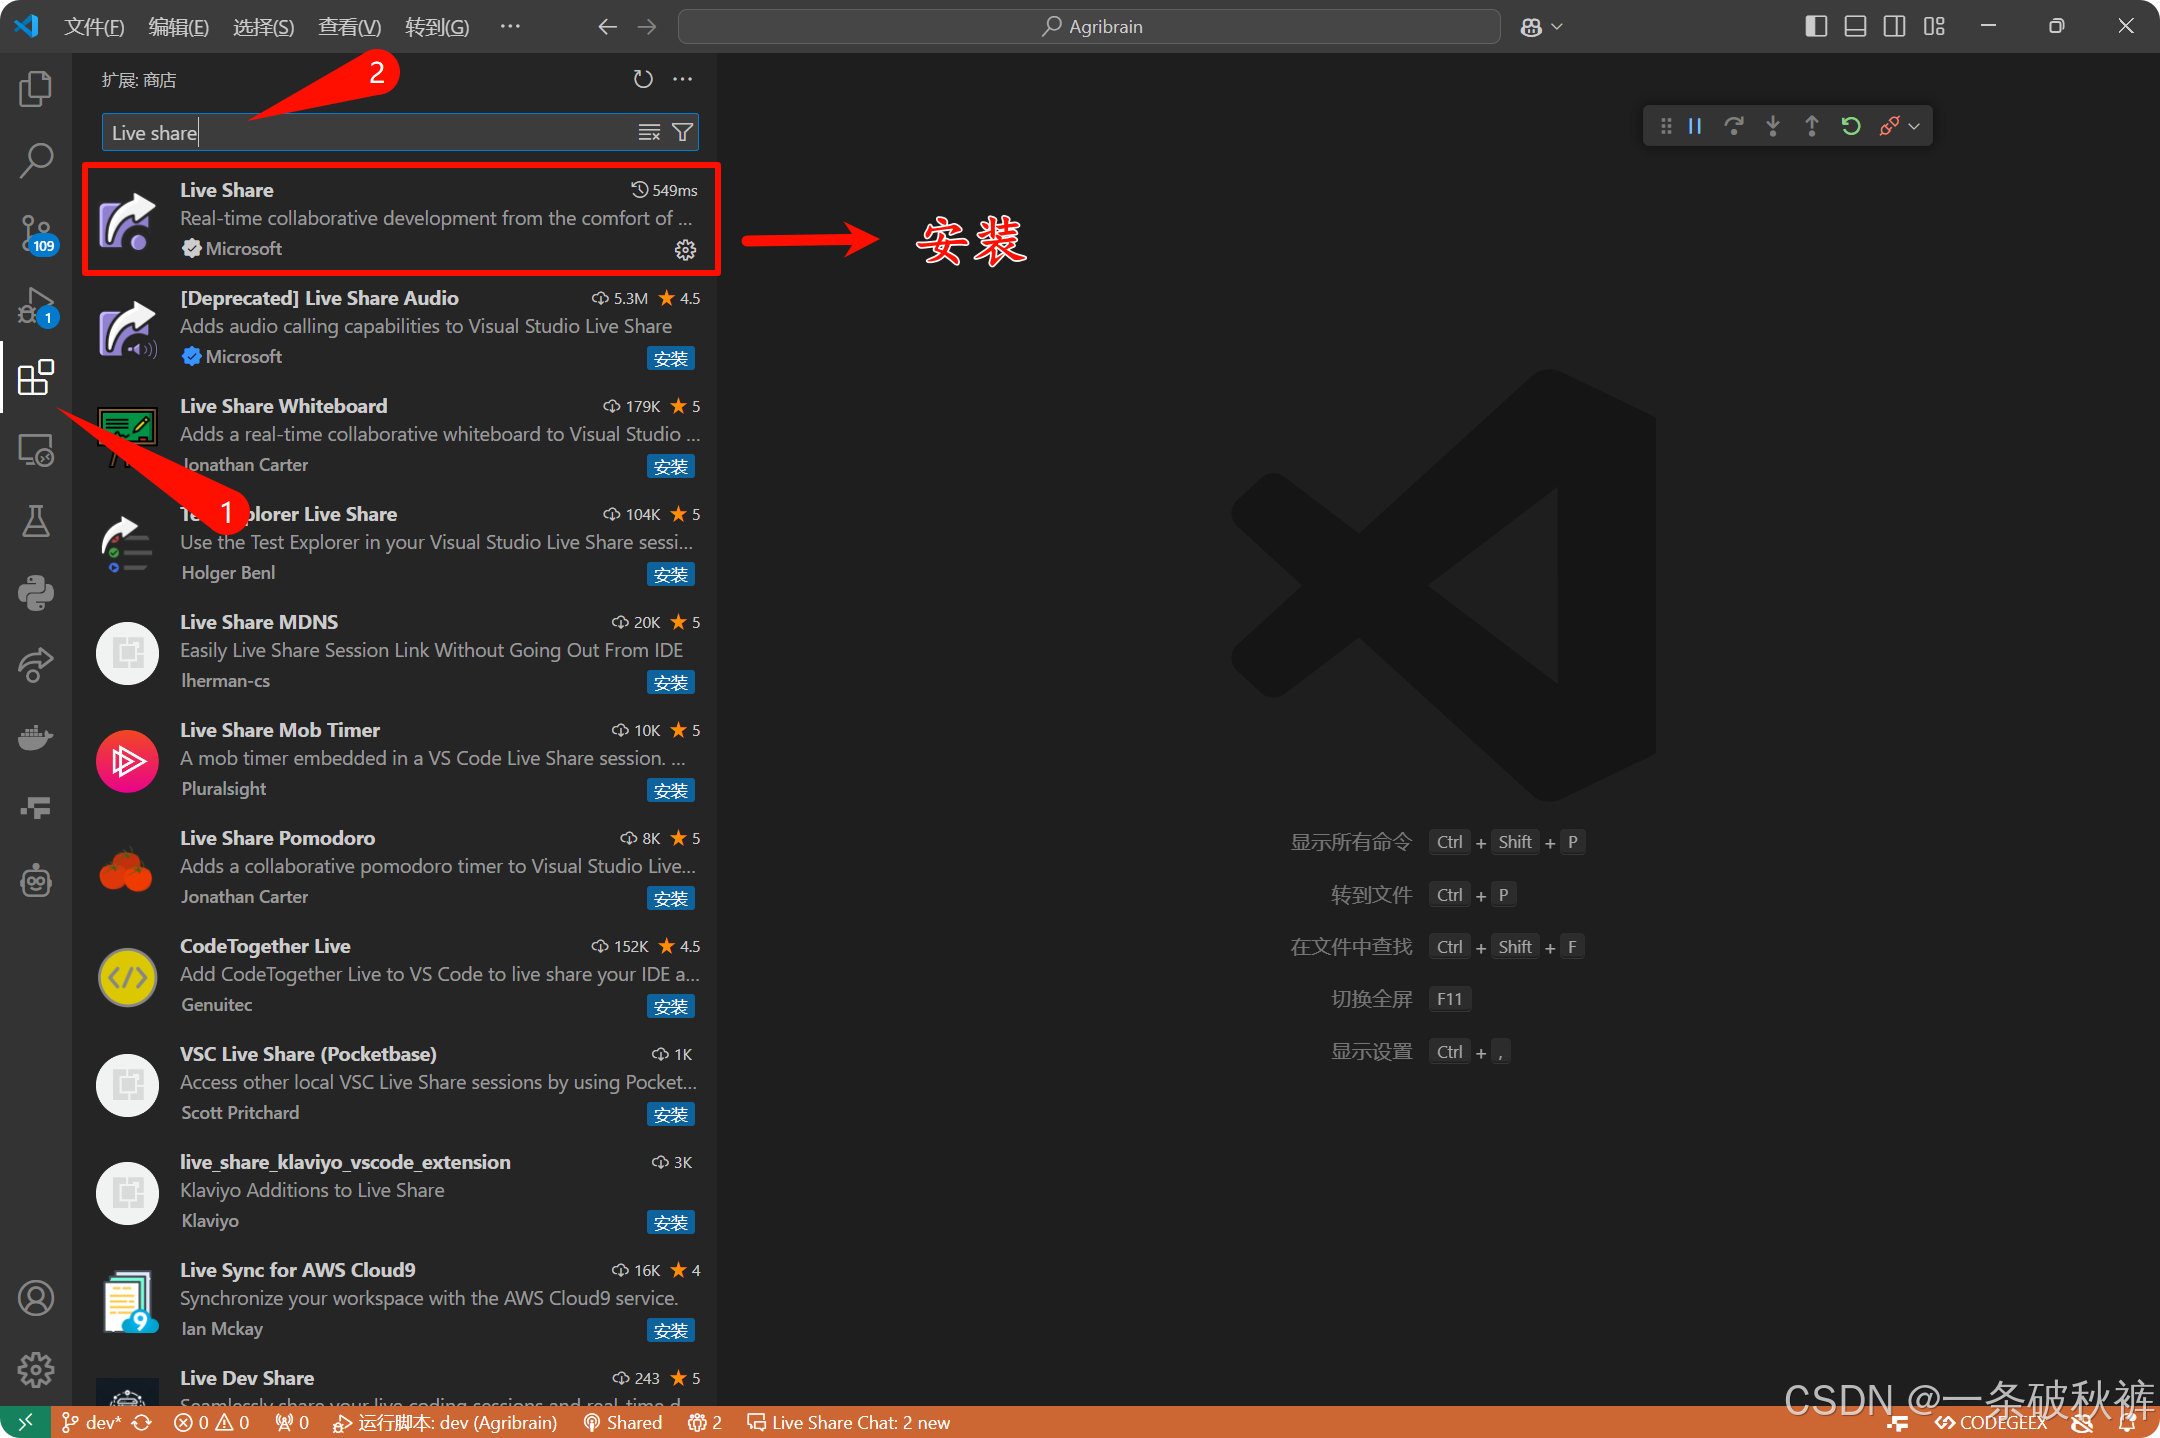Disconnect the debugger
2160x1438 pixels.
coord(1889,126)
